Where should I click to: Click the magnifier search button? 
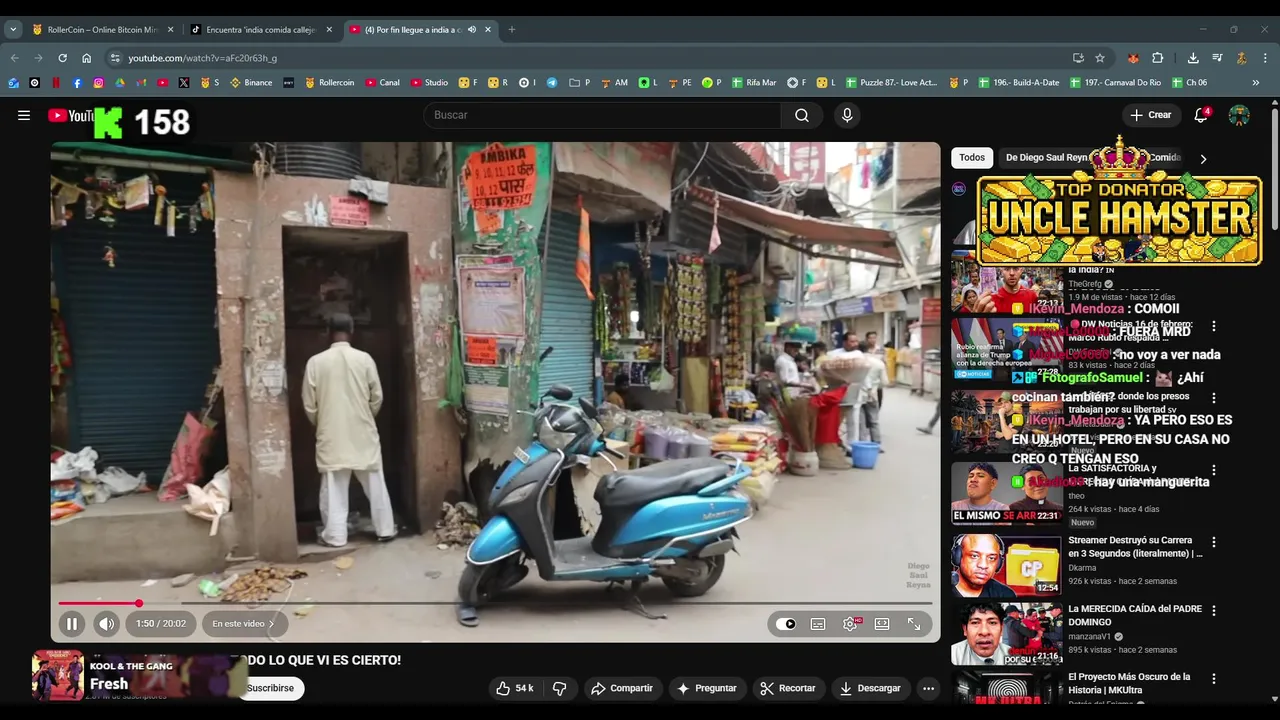coord(802,115)
